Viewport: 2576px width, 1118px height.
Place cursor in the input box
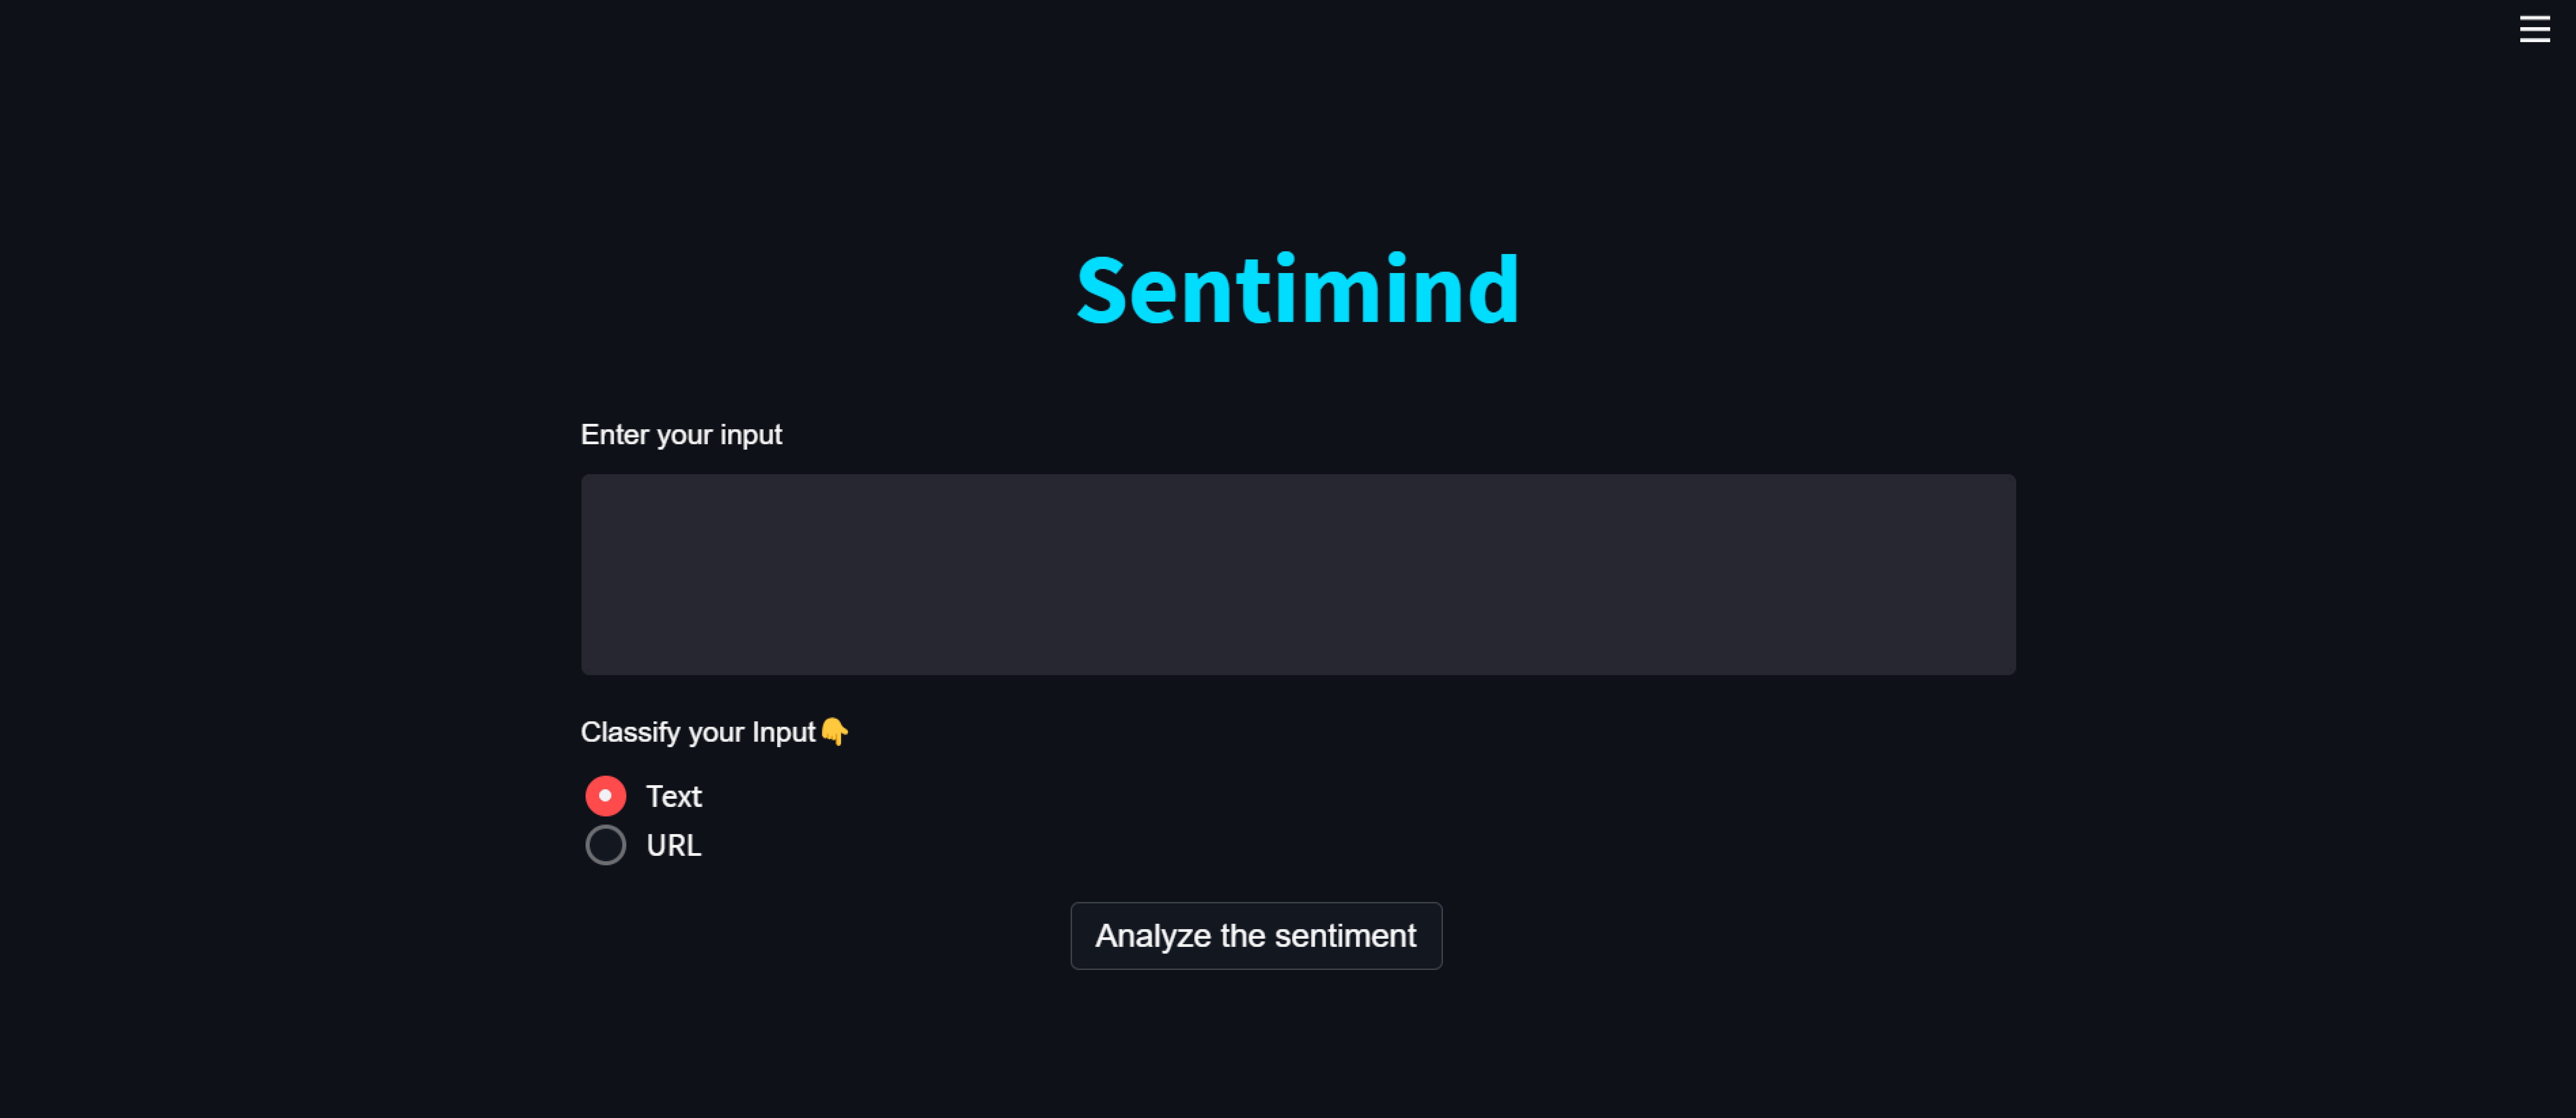coord(1297,574)
